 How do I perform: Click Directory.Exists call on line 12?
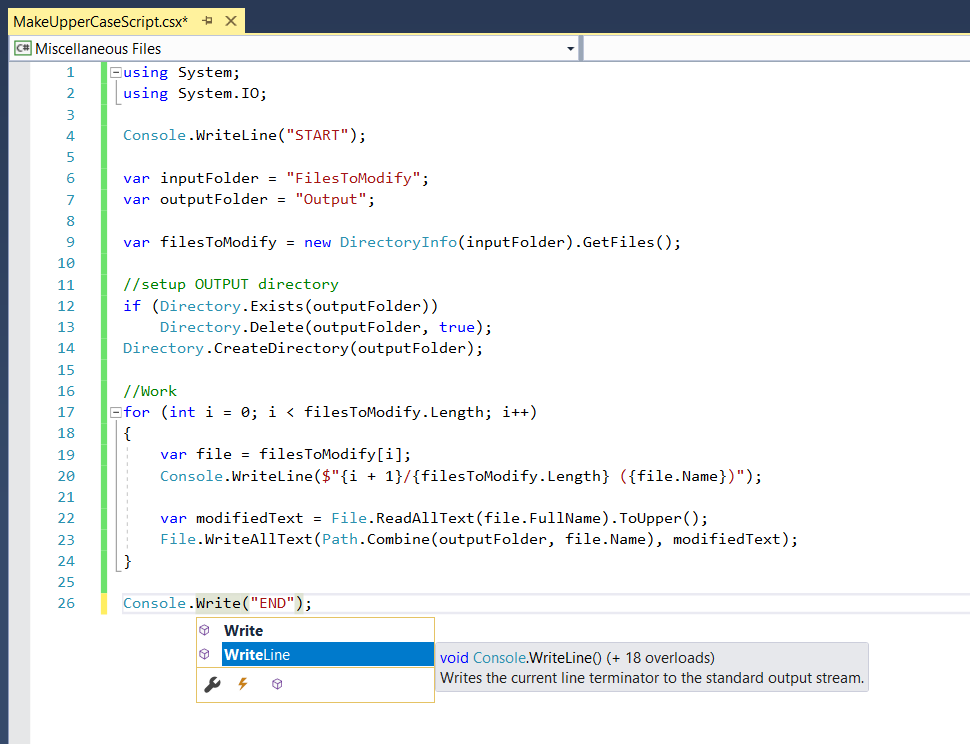231,306
